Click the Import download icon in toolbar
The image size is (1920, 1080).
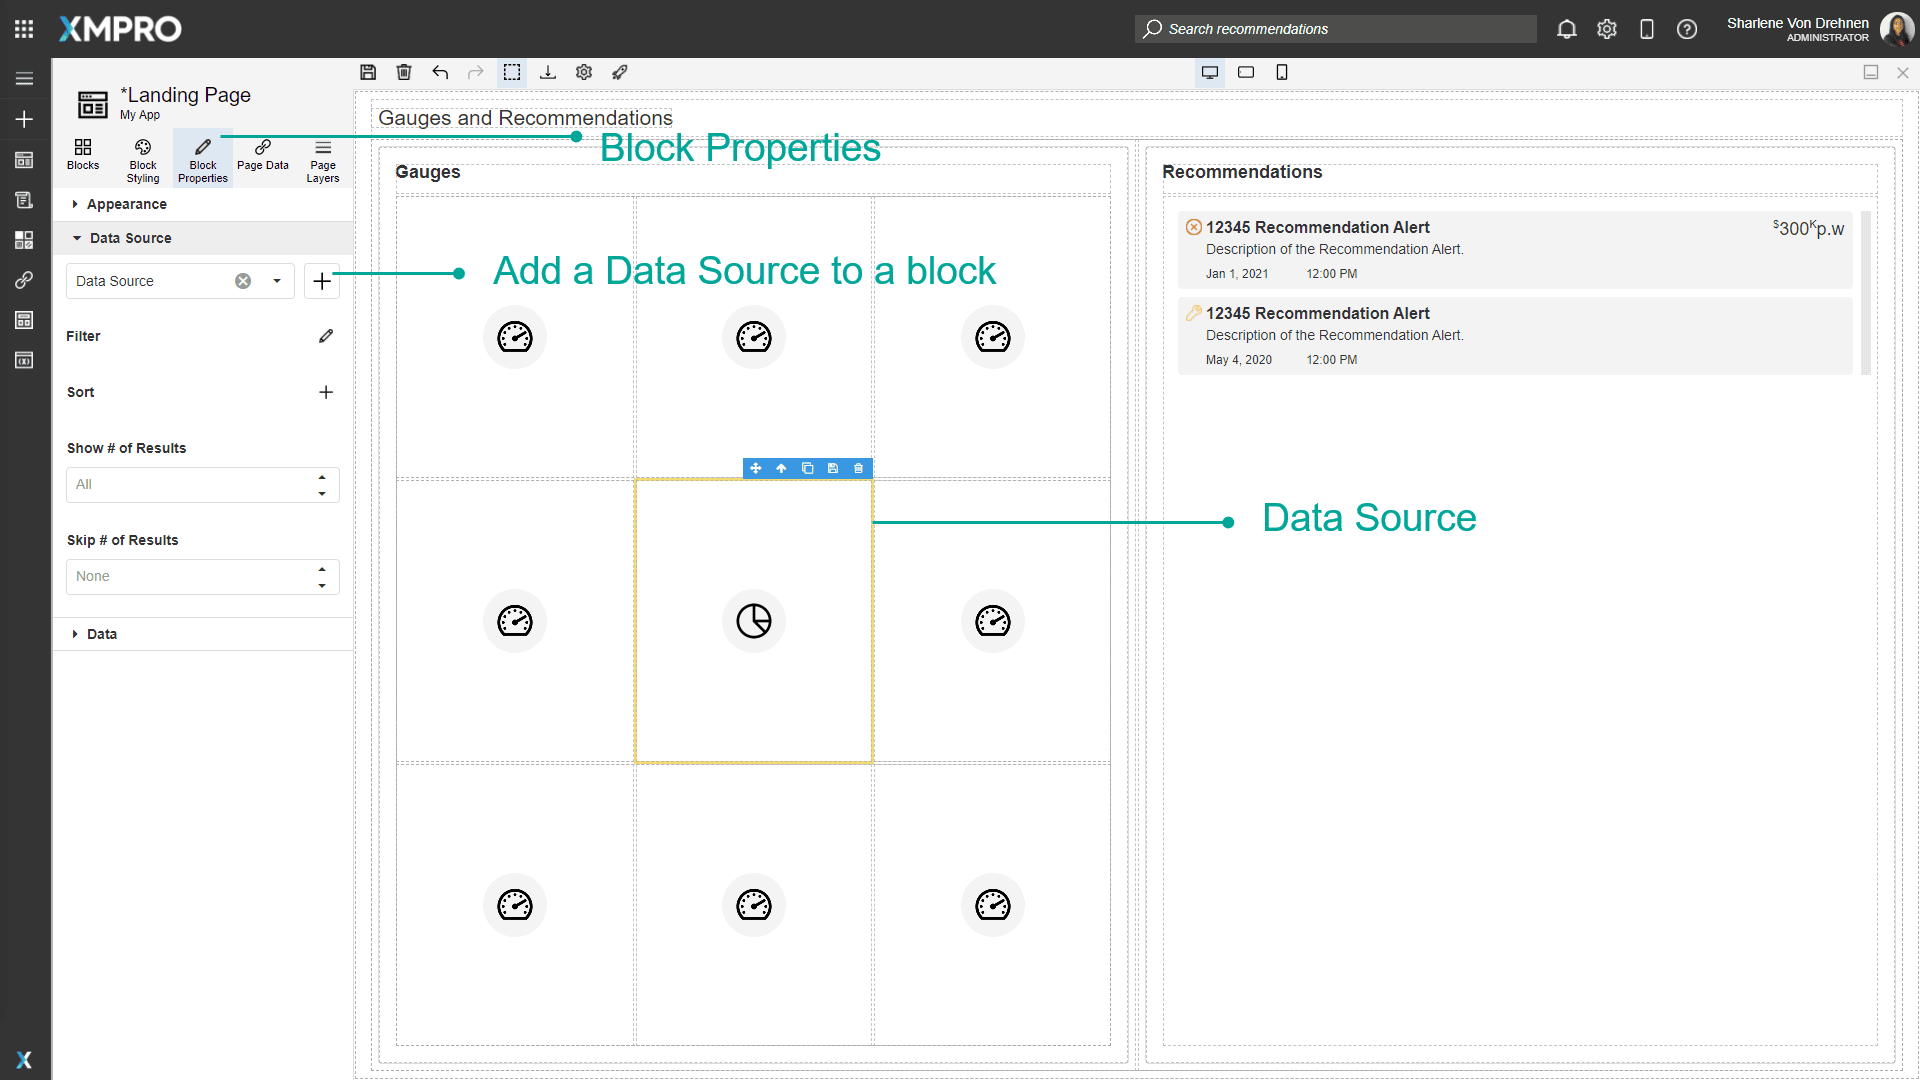[x=548, y=72]
